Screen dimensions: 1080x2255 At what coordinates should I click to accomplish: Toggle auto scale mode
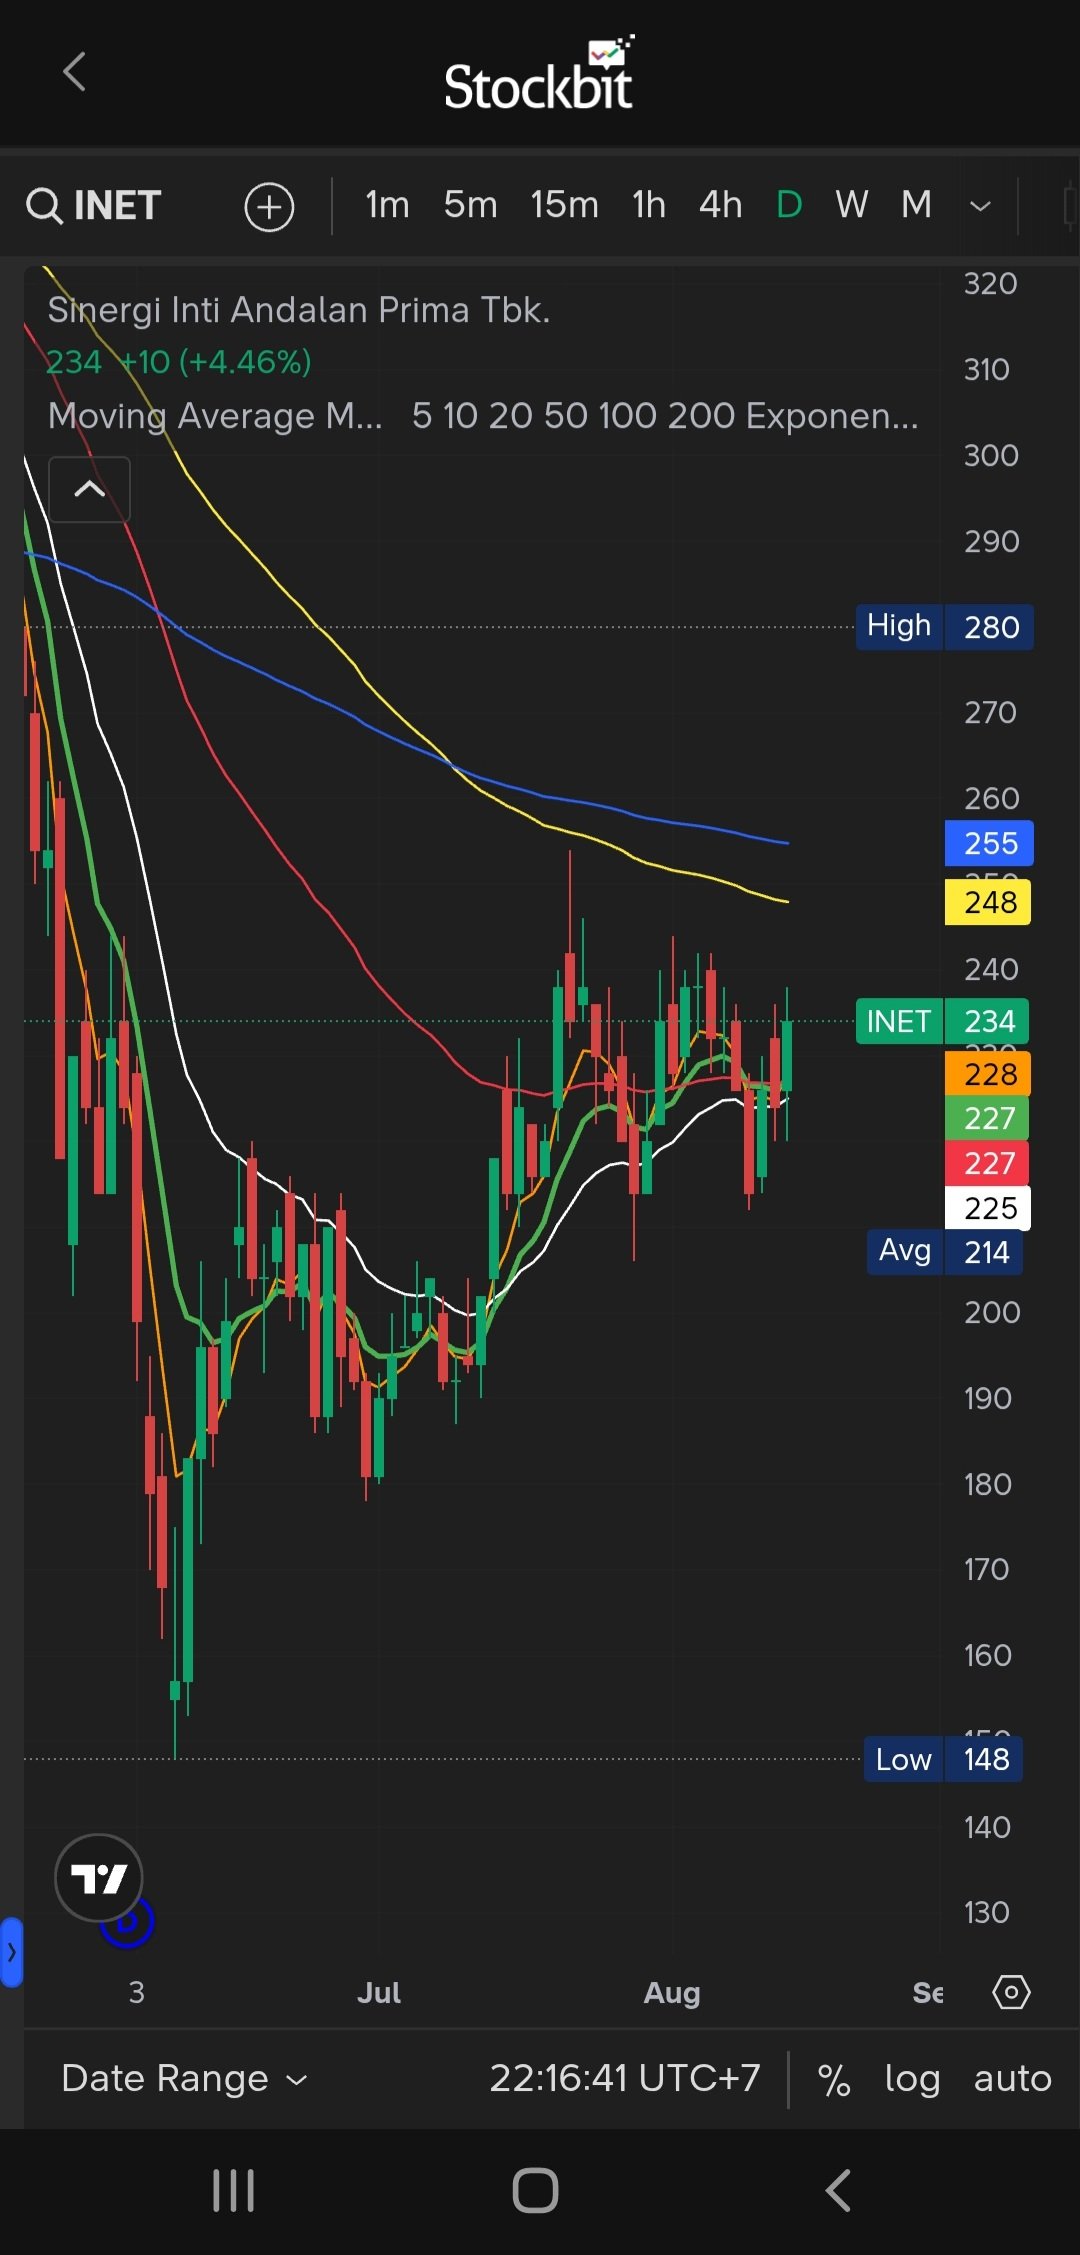coord(1012,2079)
